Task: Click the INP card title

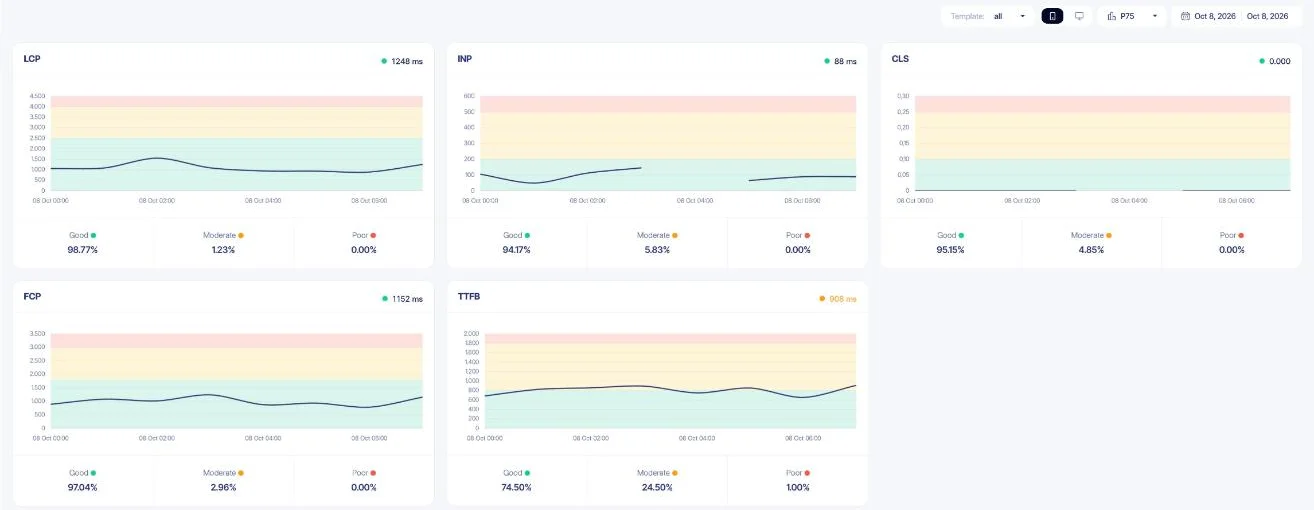Action: pos(465,59)
